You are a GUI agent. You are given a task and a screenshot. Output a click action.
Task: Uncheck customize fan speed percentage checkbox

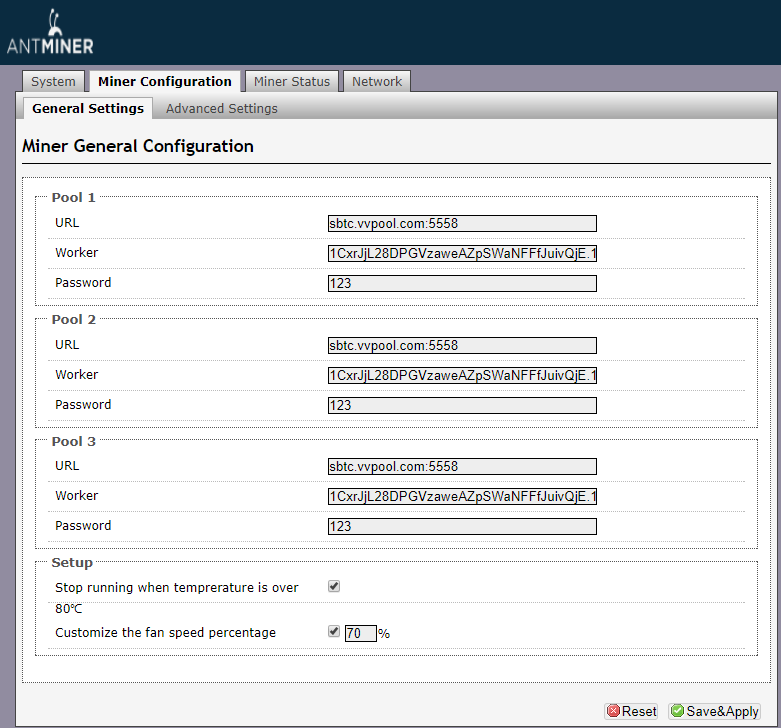click(x=334, y=632)
